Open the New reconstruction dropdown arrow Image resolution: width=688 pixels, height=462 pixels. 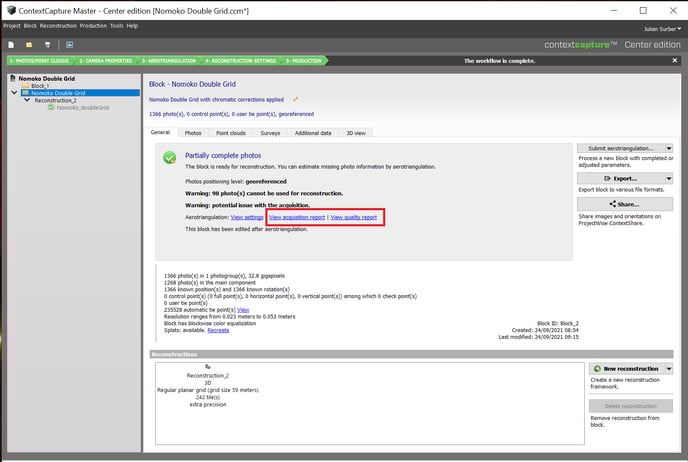click(669, 369)
